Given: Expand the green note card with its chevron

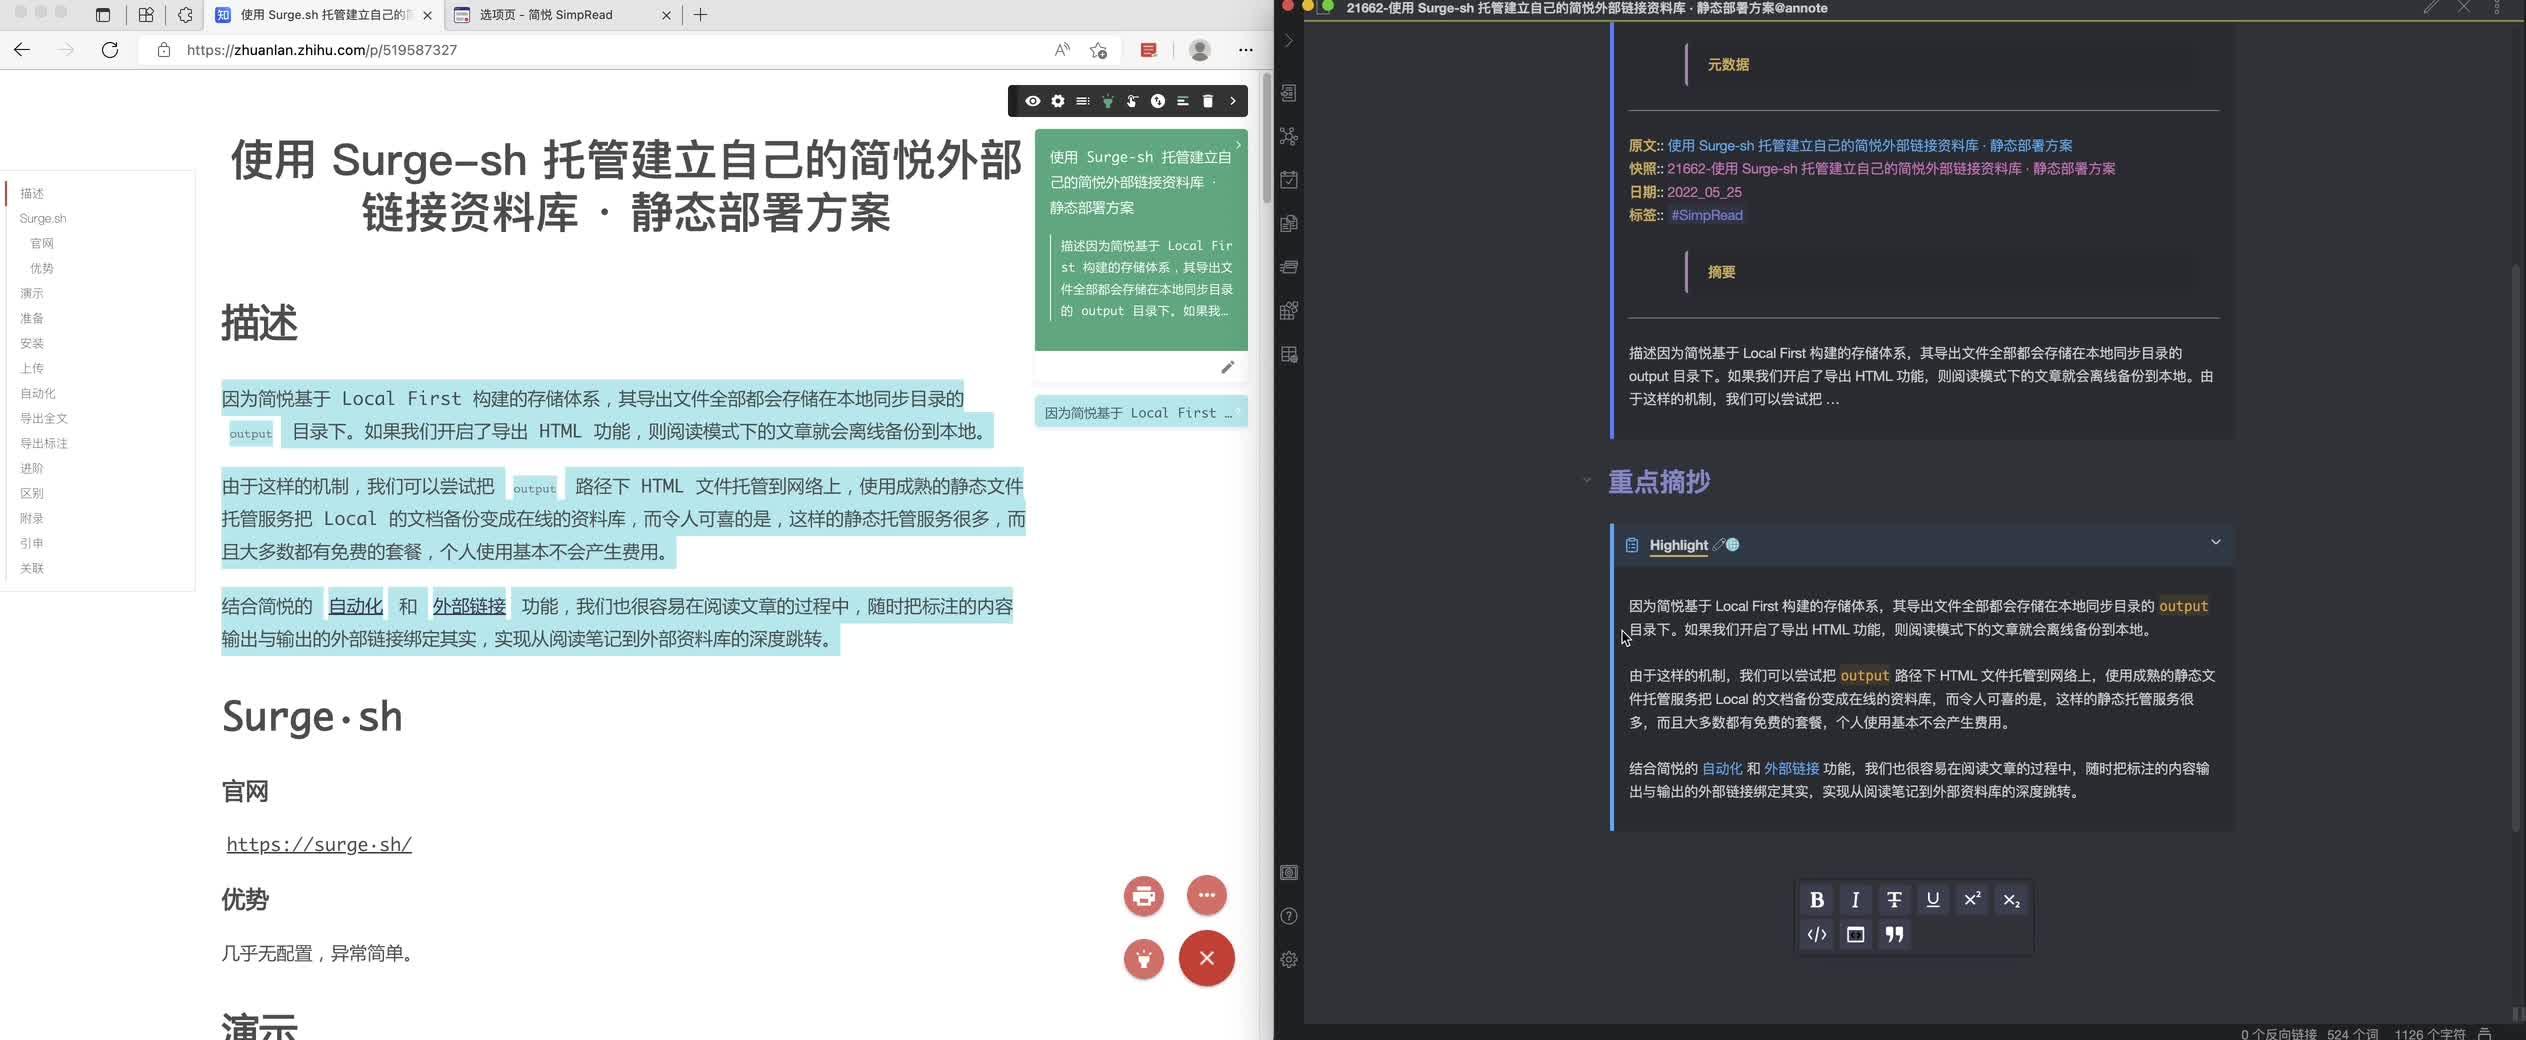Looking at the screenshot, I should [x=1238, y=145].
